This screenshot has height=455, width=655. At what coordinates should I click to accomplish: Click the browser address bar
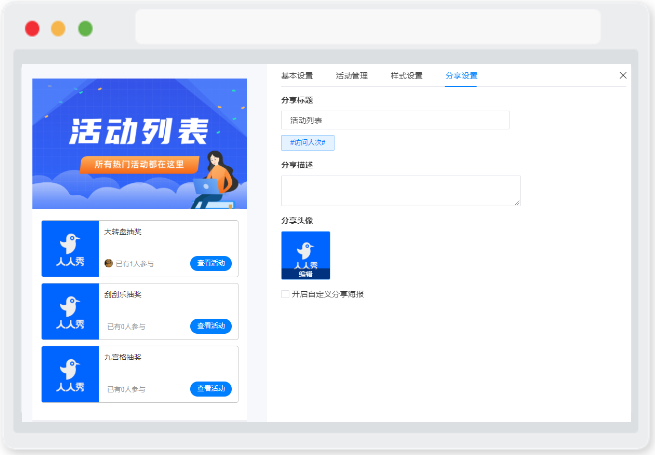[x=368, y=27]
